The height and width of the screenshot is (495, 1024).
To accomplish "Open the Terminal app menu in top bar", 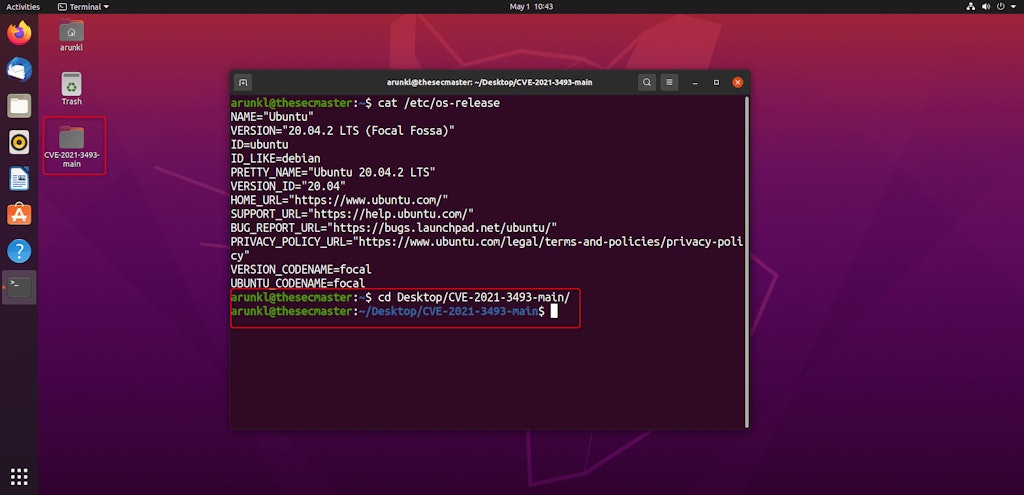I will pyautogui.click(x=83, y=7).
